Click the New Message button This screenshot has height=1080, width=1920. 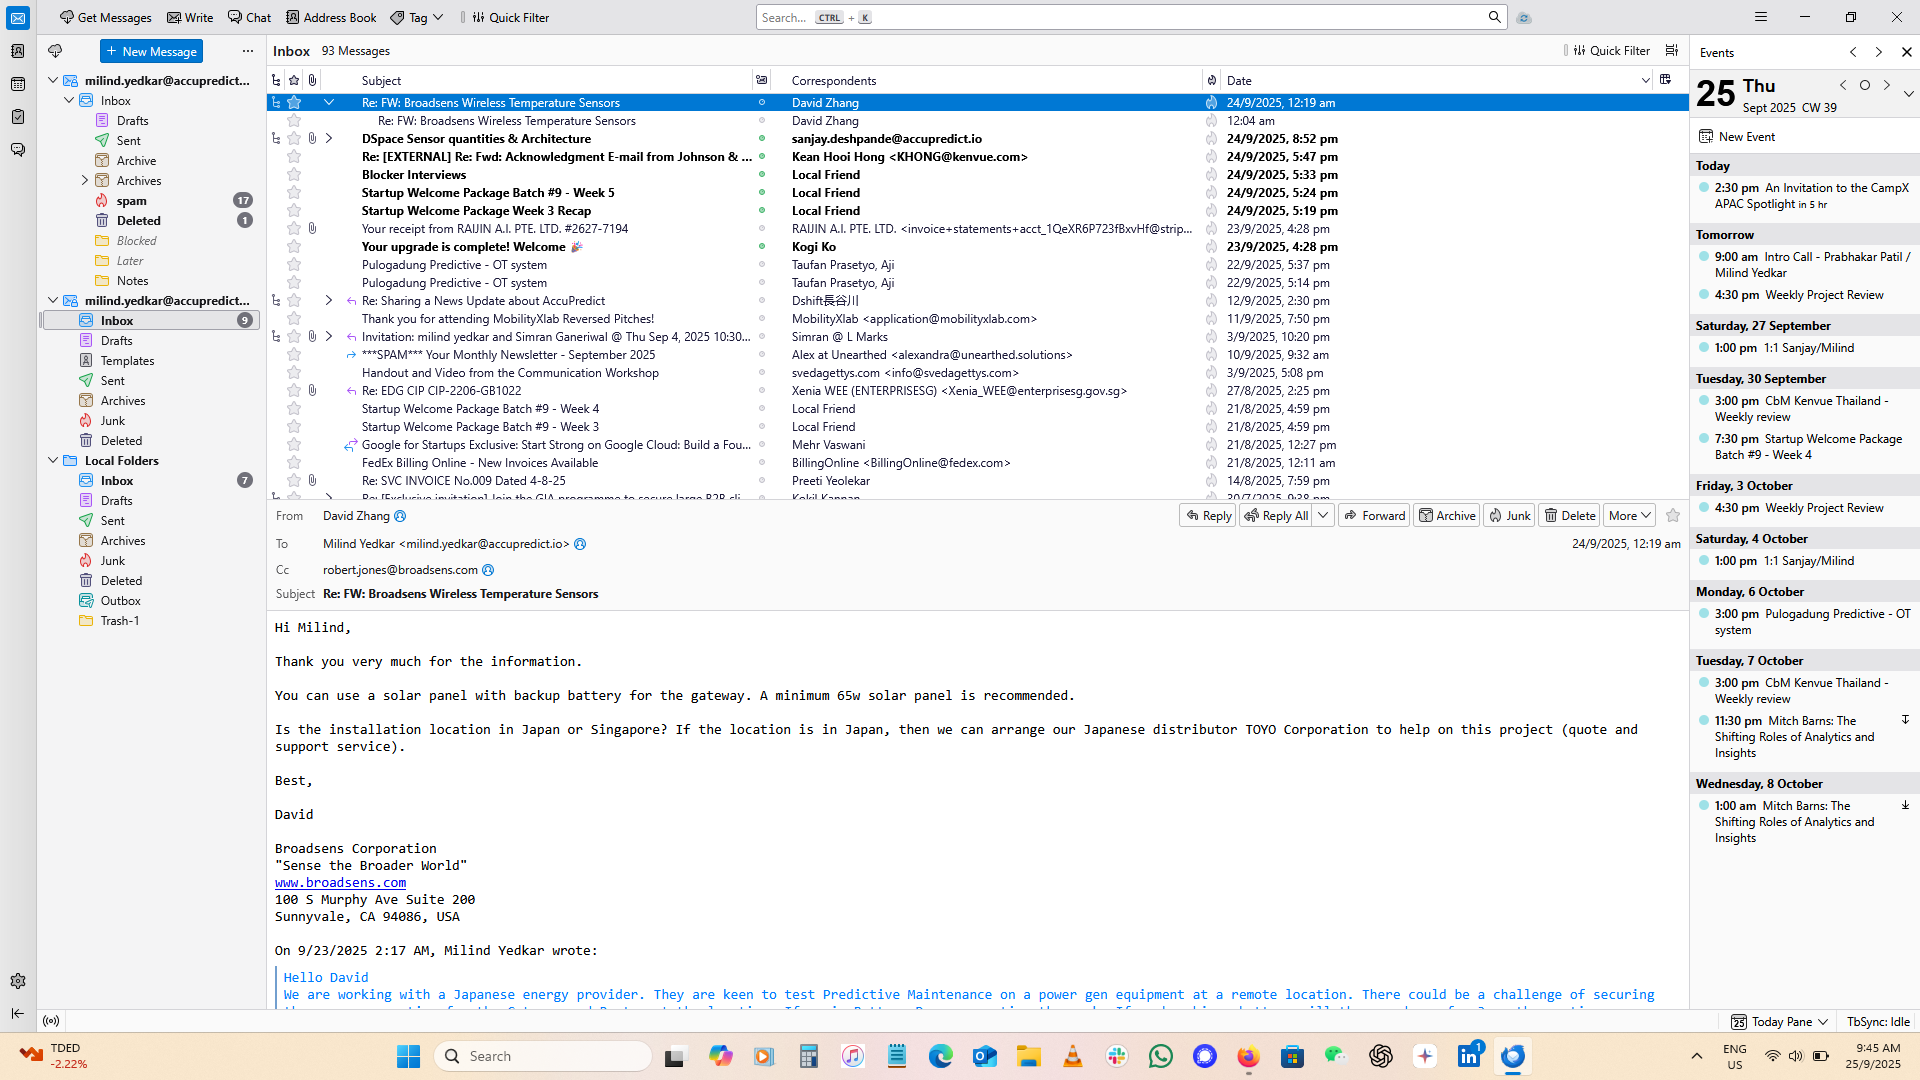point(151,51)
